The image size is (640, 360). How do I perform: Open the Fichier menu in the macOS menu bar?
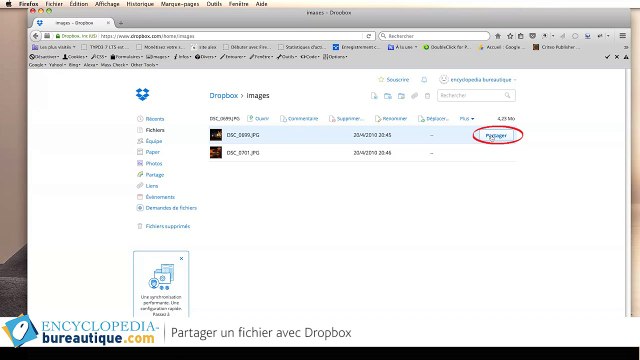point(54,4)
